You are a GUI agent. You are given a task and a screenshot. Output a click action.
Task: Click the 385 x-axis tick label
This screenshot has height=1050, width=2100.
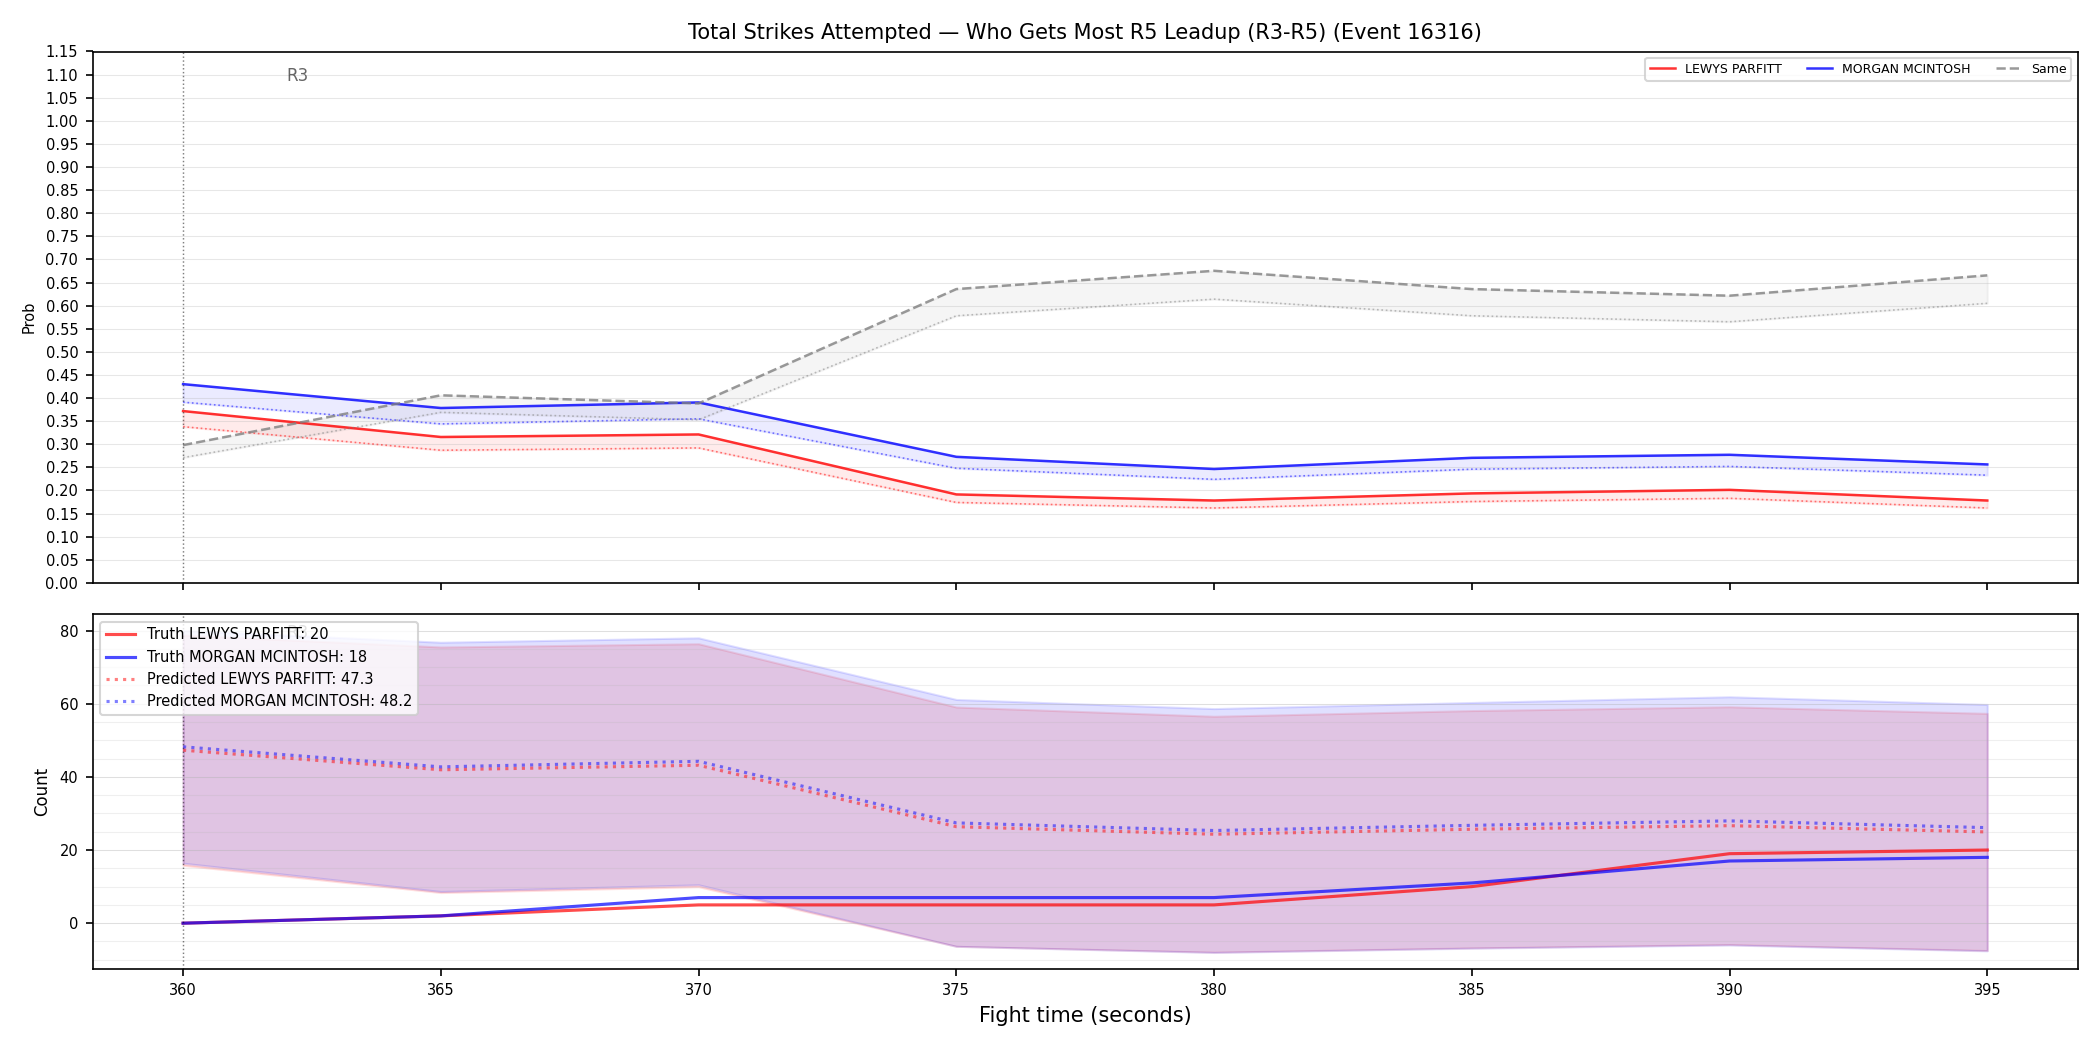point(1471,989)
